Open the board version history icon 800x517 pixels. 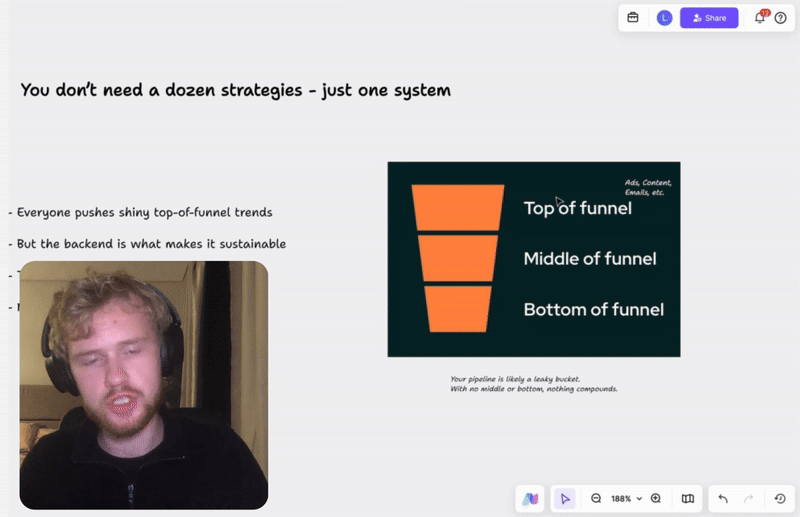pos(780,498)
